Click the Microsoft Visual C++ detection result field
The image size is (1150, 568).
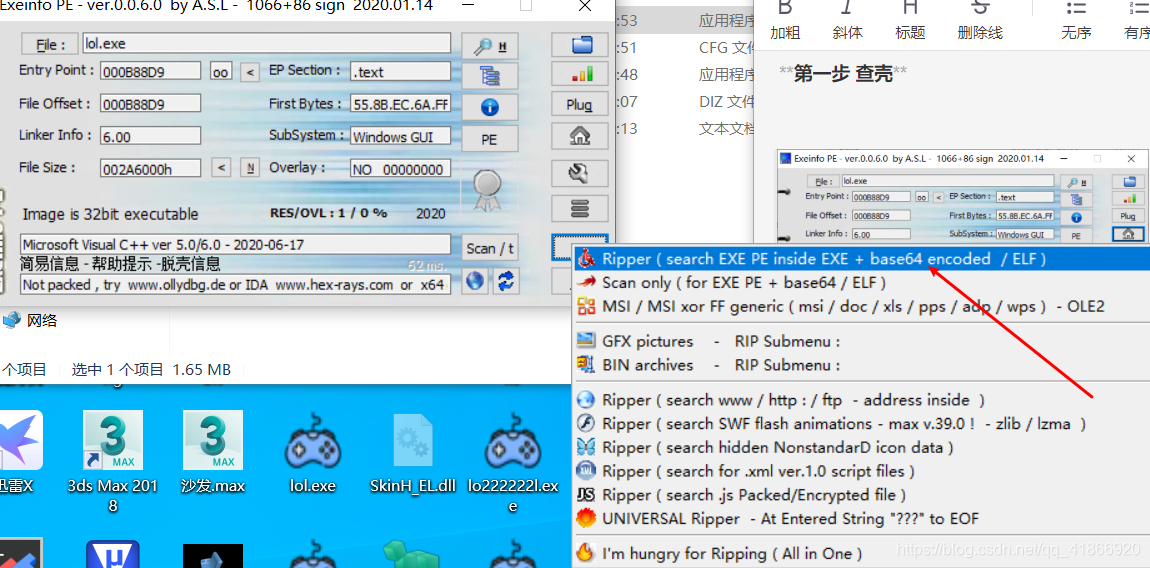pyautogui.click(x=235, y=244)
